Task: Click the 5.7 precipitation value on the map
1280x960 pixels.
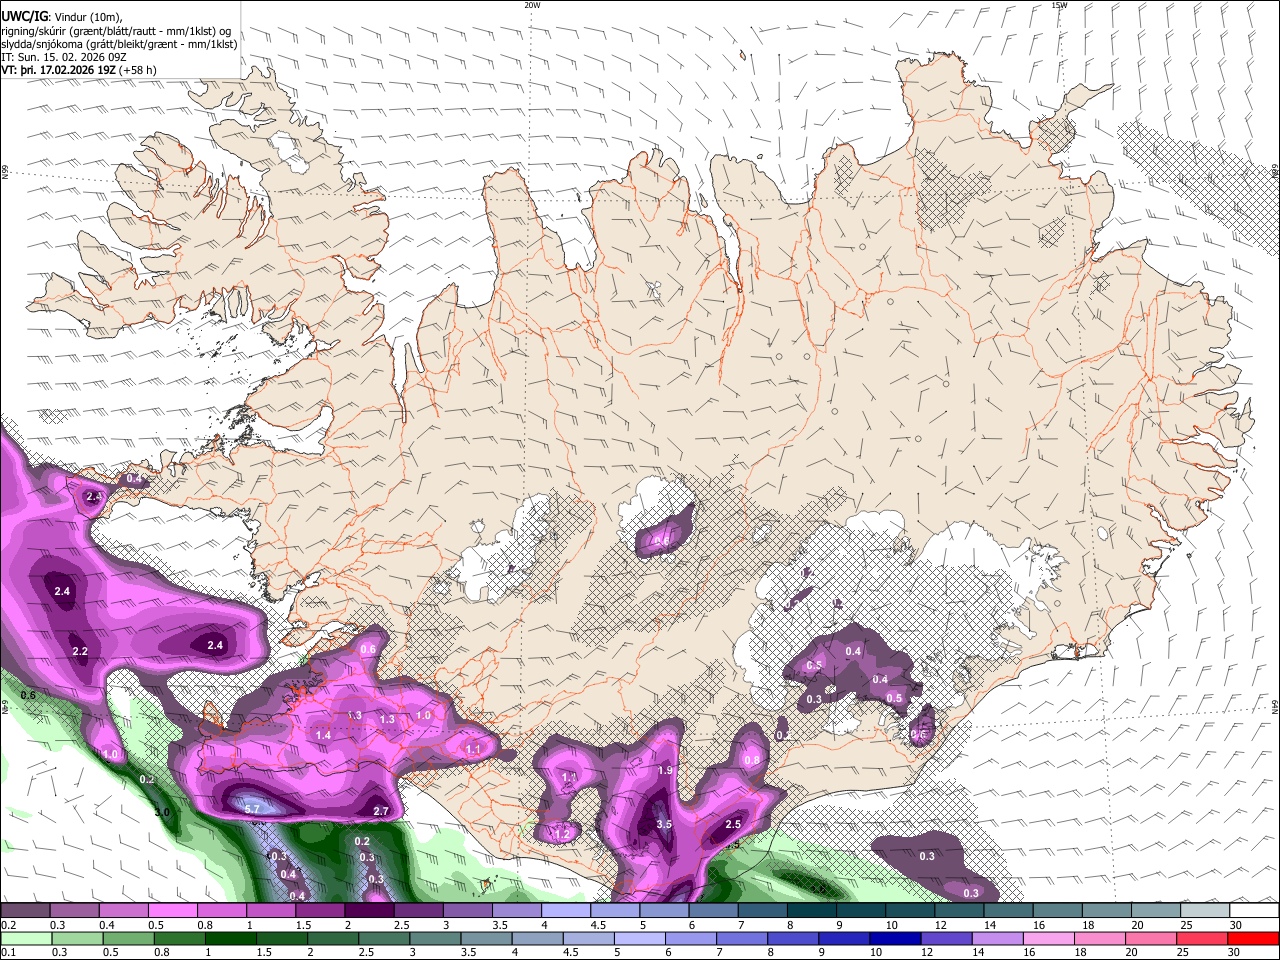Action: [252, 808]
